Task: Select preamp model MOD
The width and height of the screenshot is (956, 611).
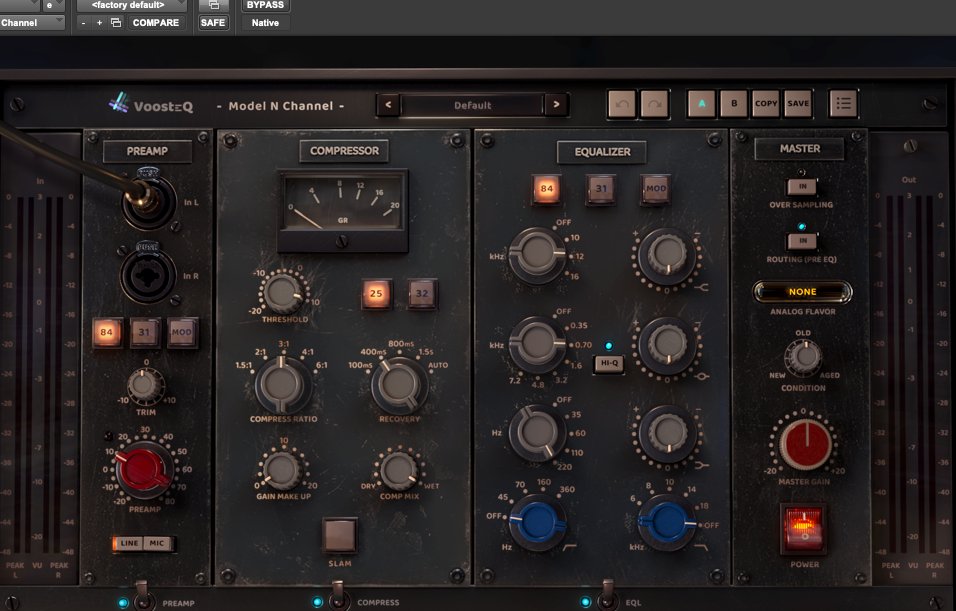Action: pyautogui.click(x=182, y=332)
